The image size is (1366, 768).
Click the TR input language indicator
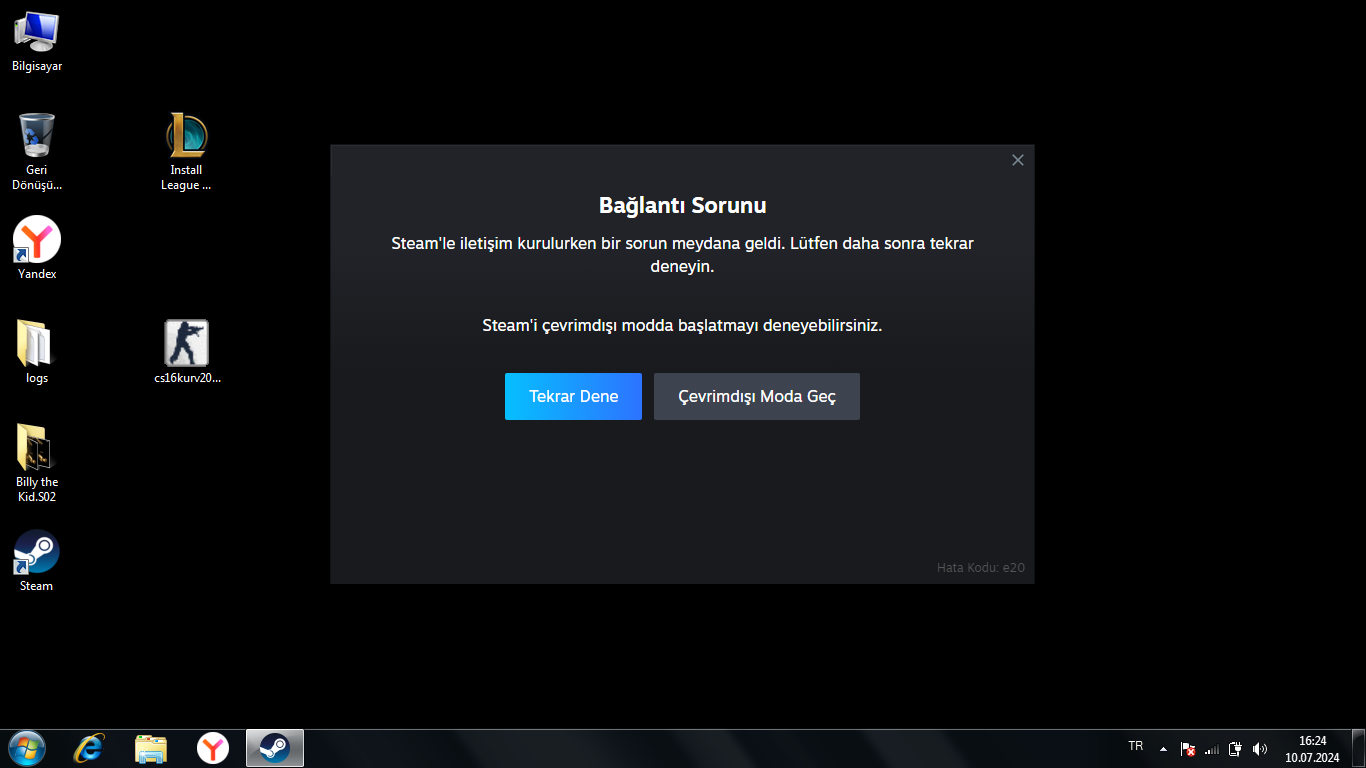pos(1136,746)
